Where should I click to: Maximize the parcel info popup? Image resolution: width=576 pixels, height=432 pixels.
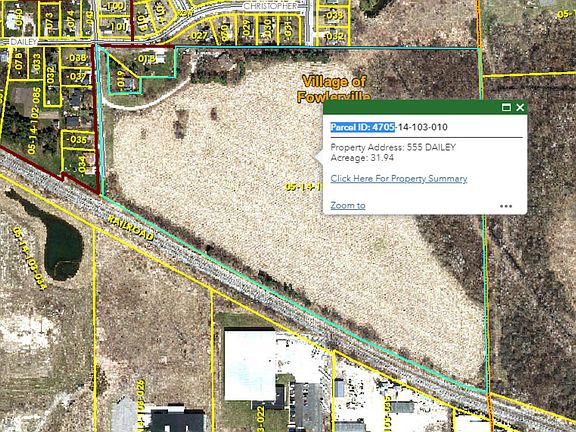click(506, 107)
